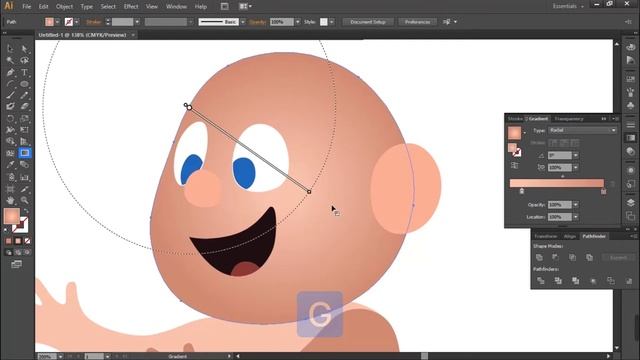The width and height of the screenshot is (640, 360).
Task: Open the gradient Type dropdown (Radial)
Action: (x=582, y=130)
